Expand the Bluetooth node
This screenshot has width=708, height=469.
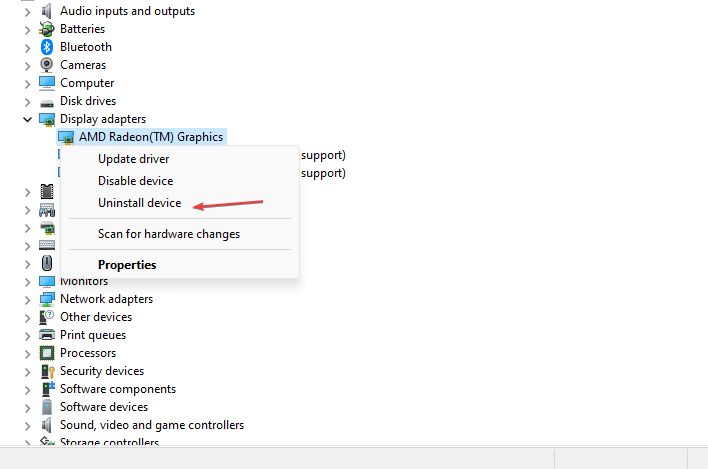[28, 48]
